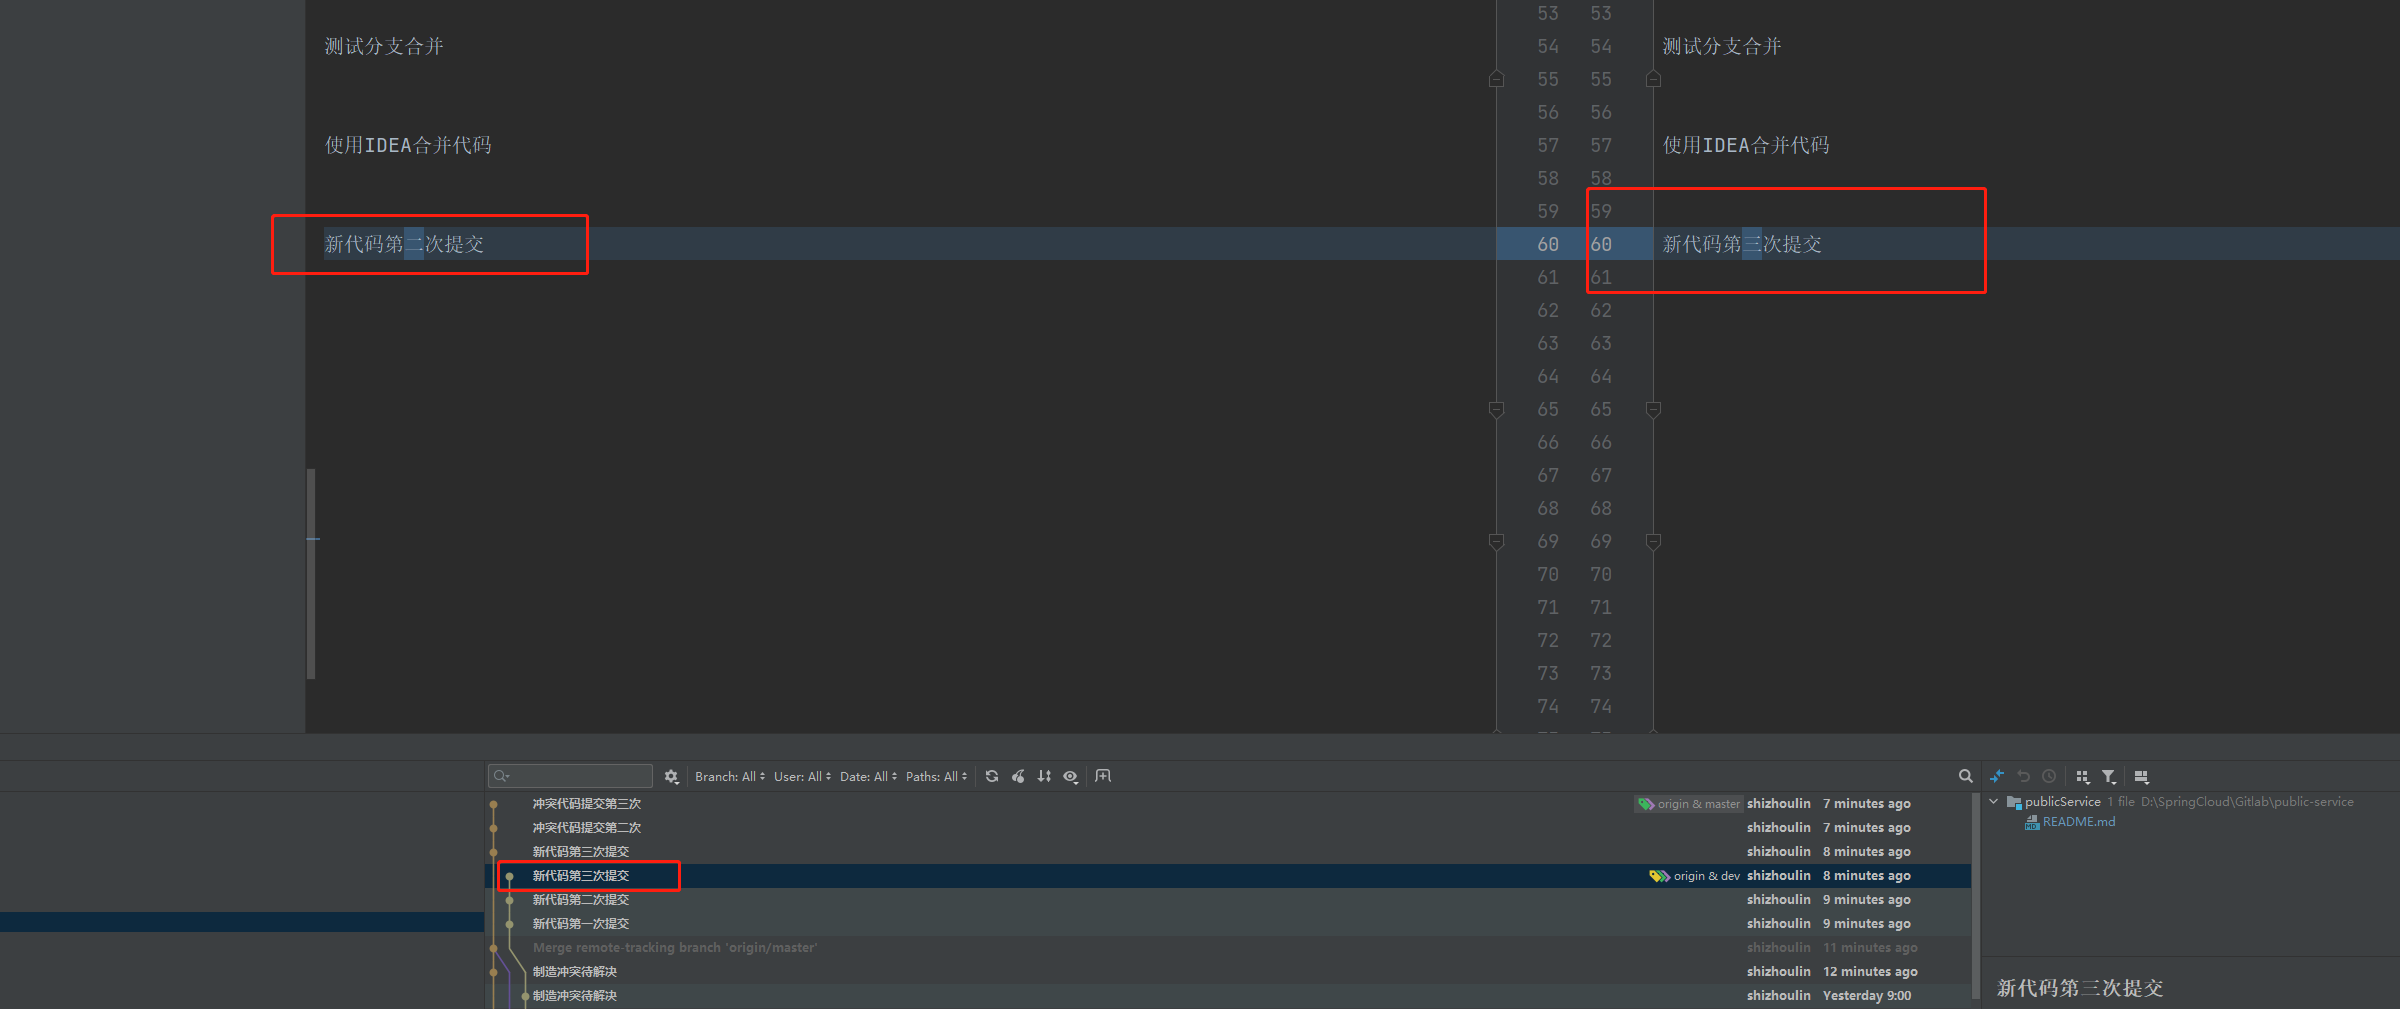This screenshot has width=2400, height=1009.
Task: Open the Branch: All filter dropdown
Action: click(730, 777)
